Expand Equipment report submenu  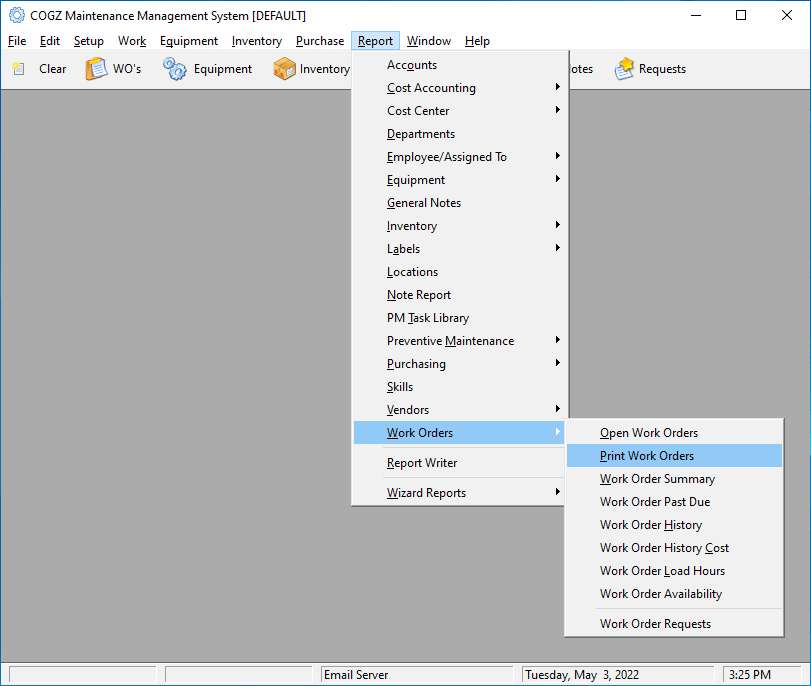(460, 180)
